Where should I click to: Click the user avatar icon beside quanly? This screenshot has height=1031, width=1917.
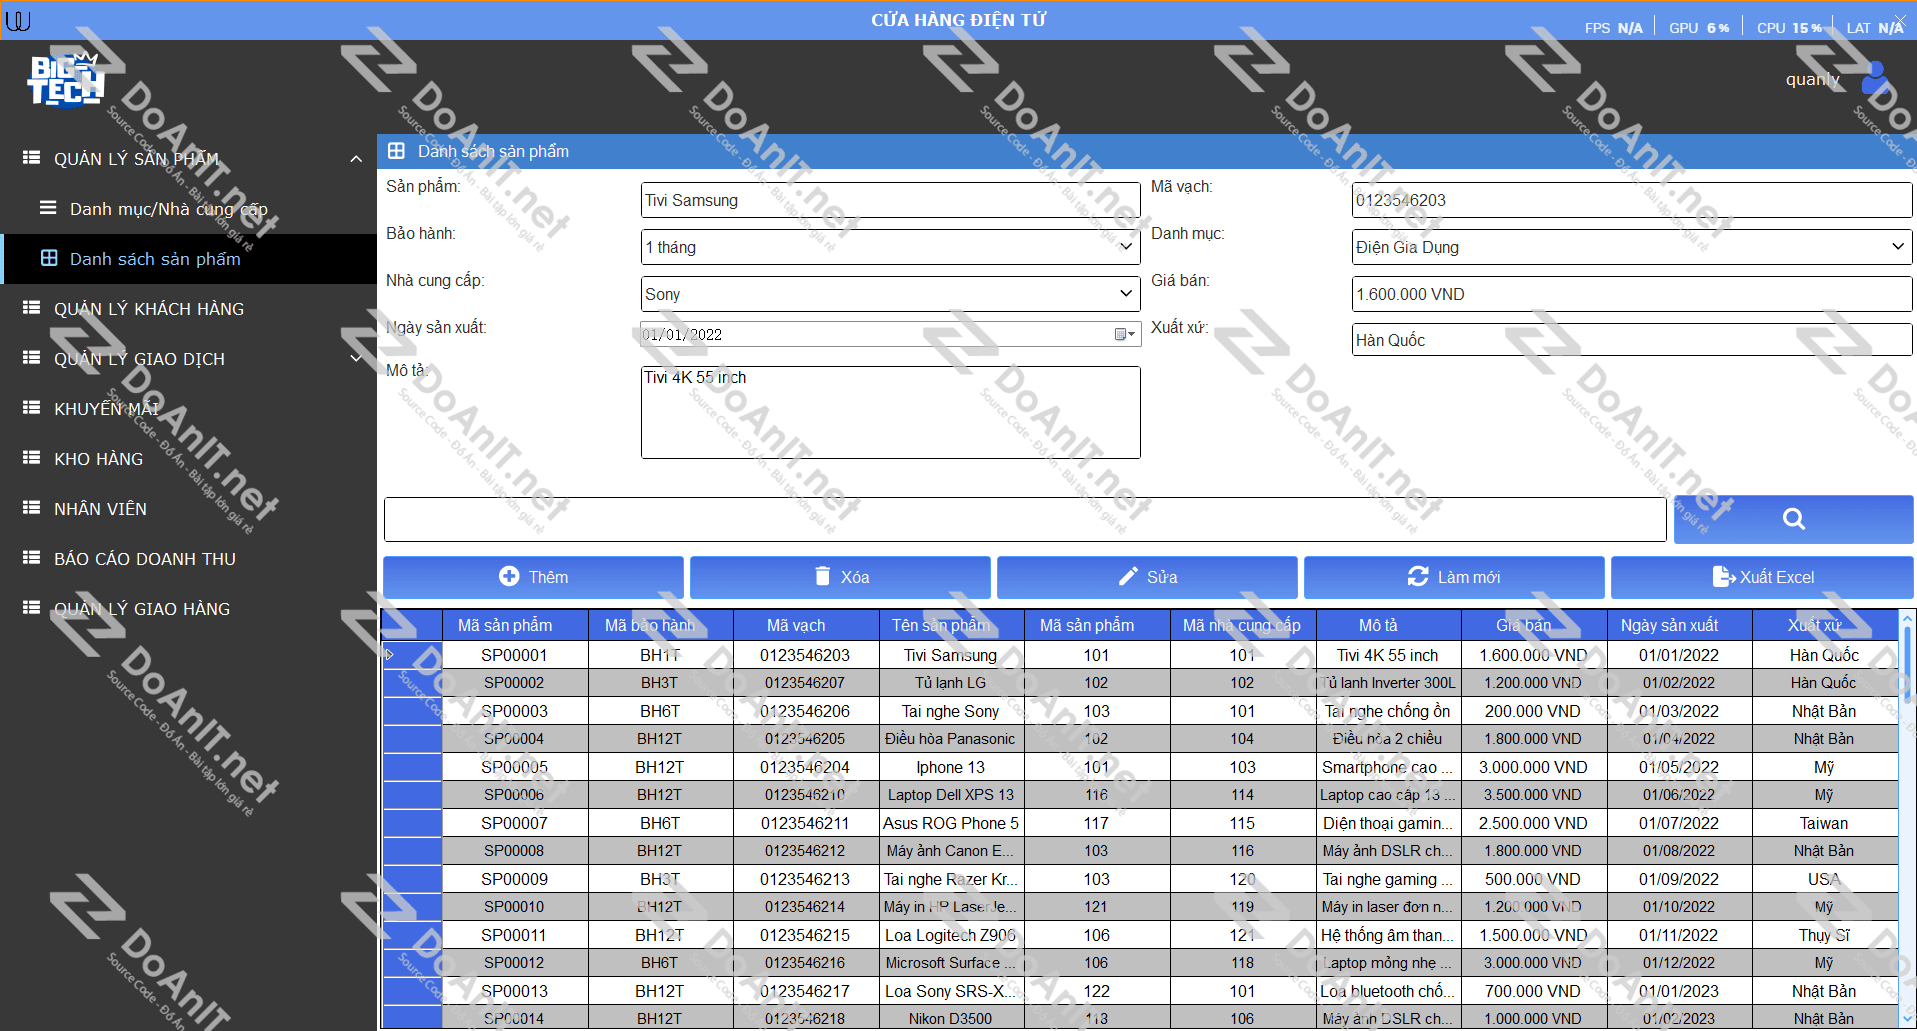click(x=1874, y=78)
